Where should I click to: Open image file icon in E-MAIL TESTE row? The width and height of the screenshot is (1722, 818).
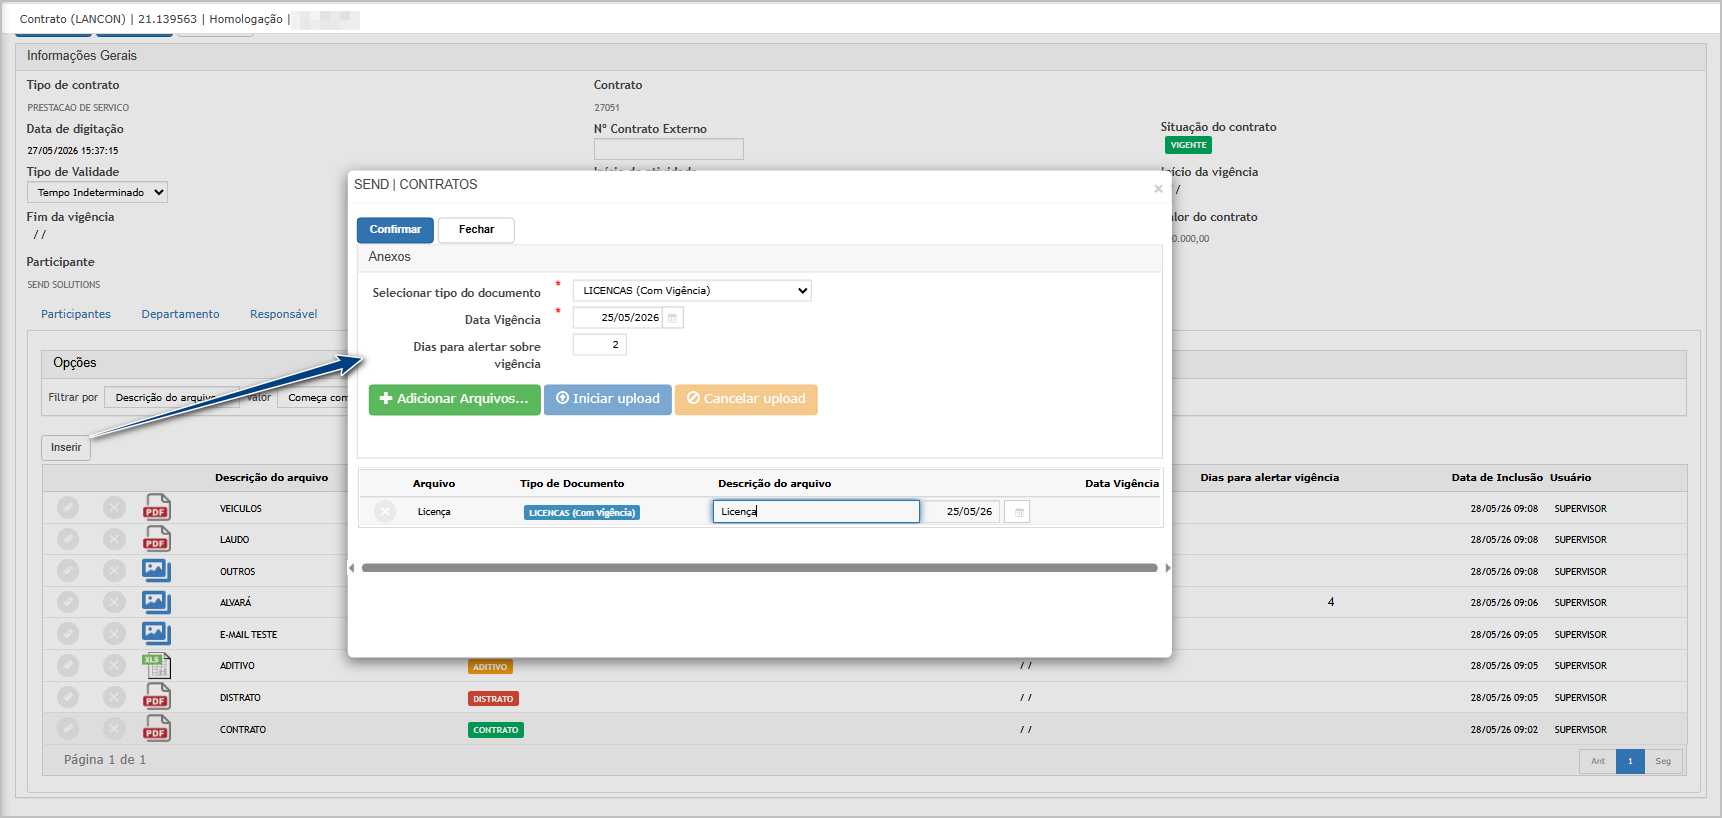click(x=156, y=634)
